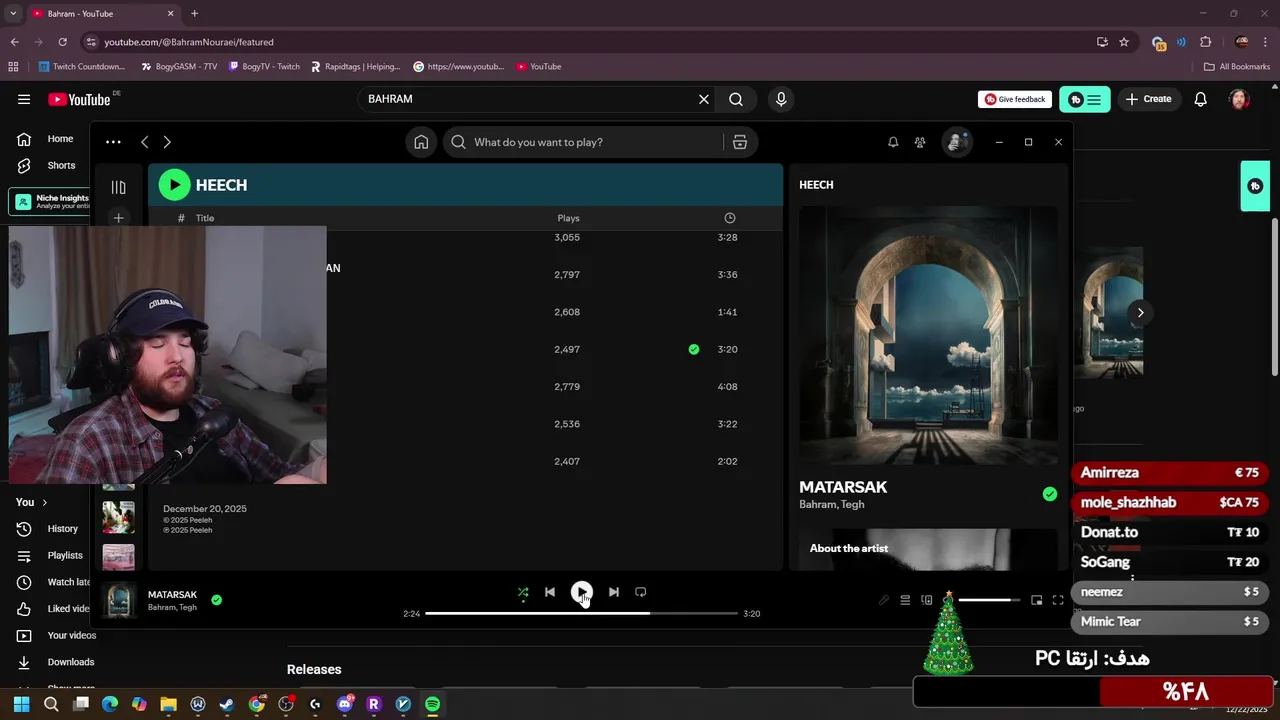Adjust the Spotify volume slider
The width and height of the screenshot is (1280, 720).
pos(989,600)
